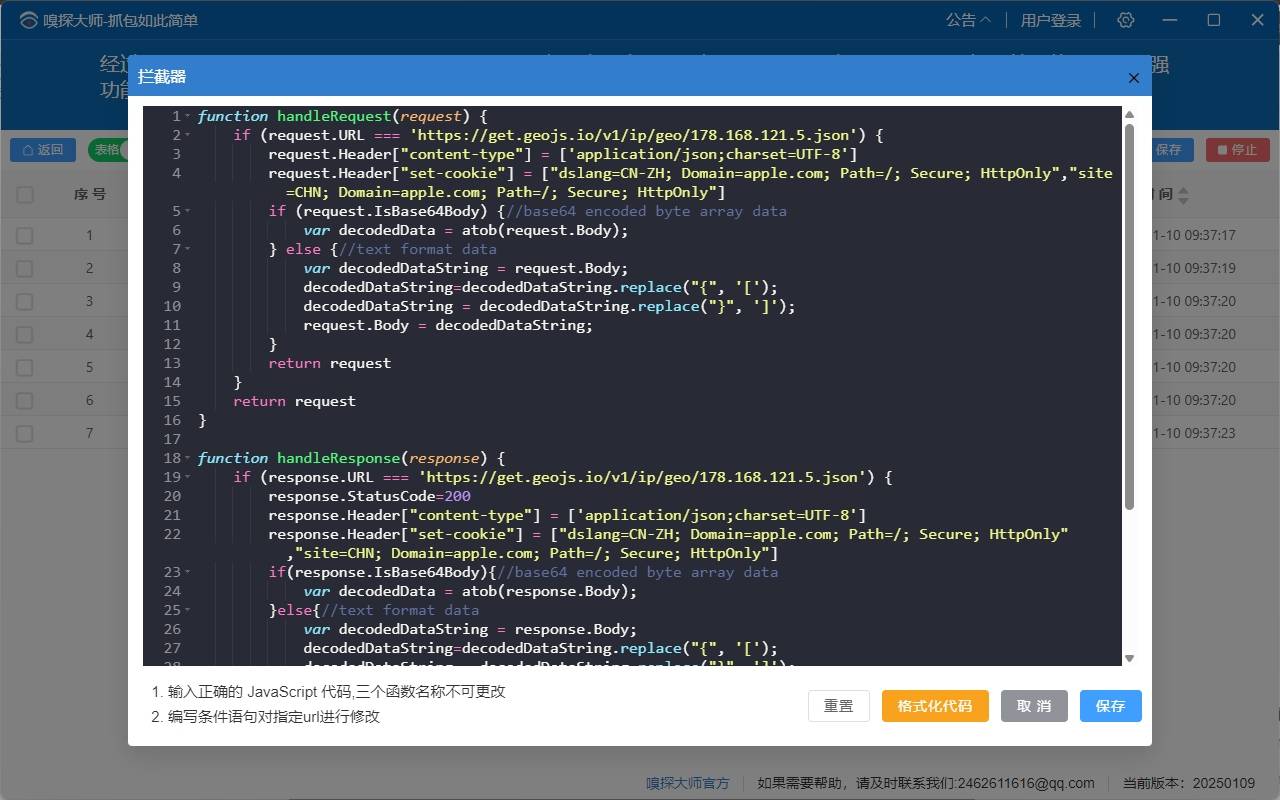Sort the table by the 时间 column arrows
Screen dimensions: 1280x800
1184,195
